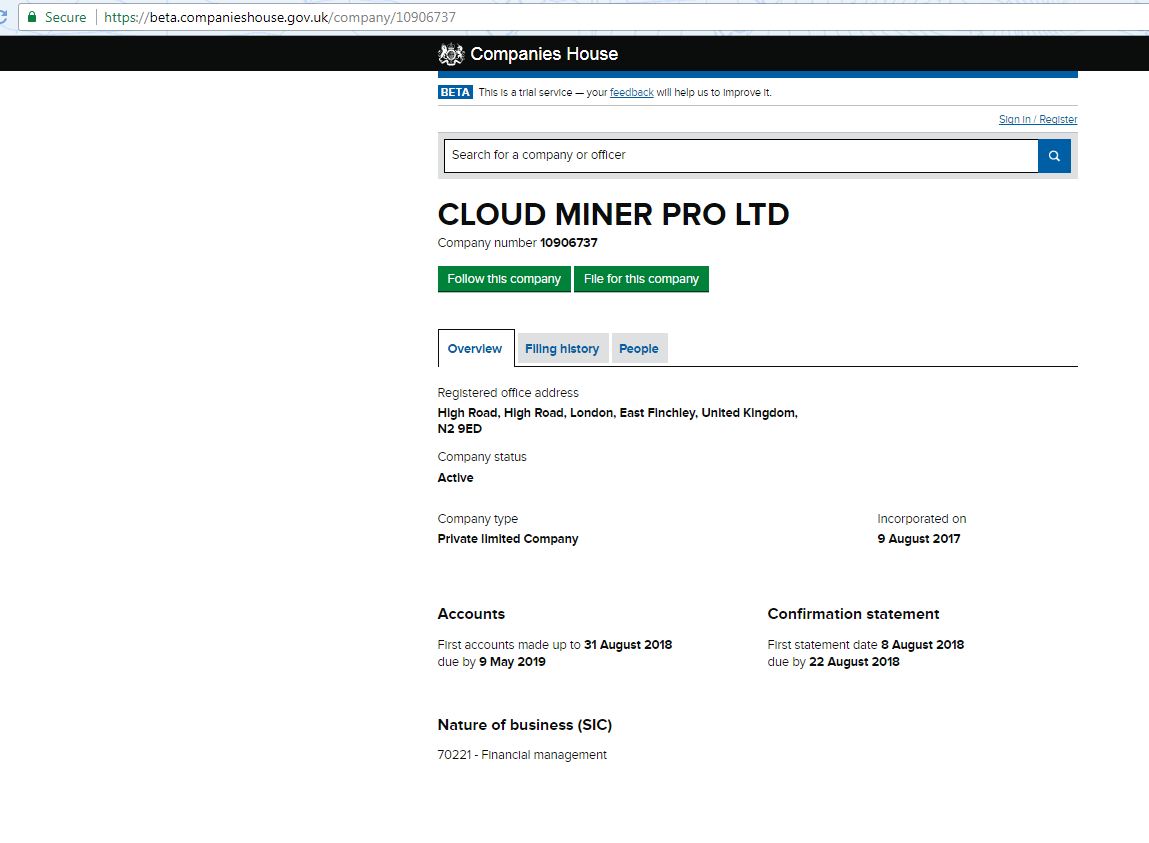Switch to the Filing history tab
Screen dimensions: 1149x843
tap(562, 348)
